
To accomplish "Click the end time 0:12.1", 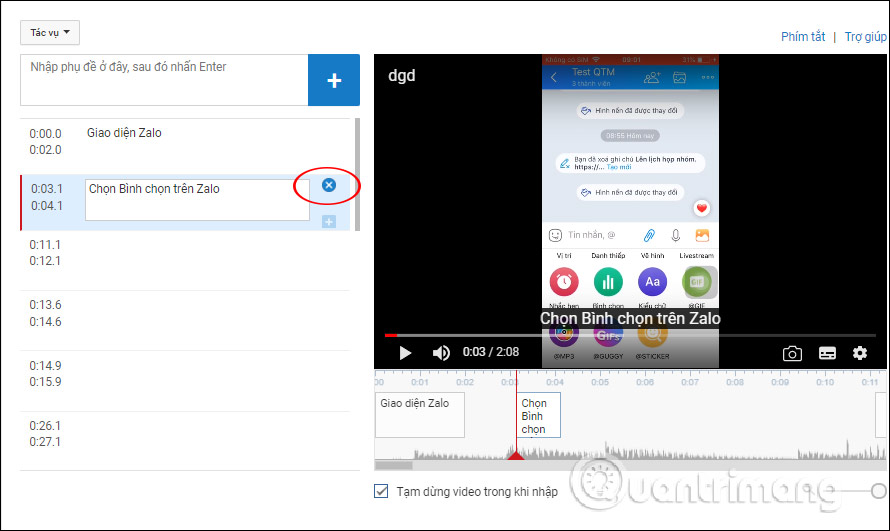I will 45,261.
